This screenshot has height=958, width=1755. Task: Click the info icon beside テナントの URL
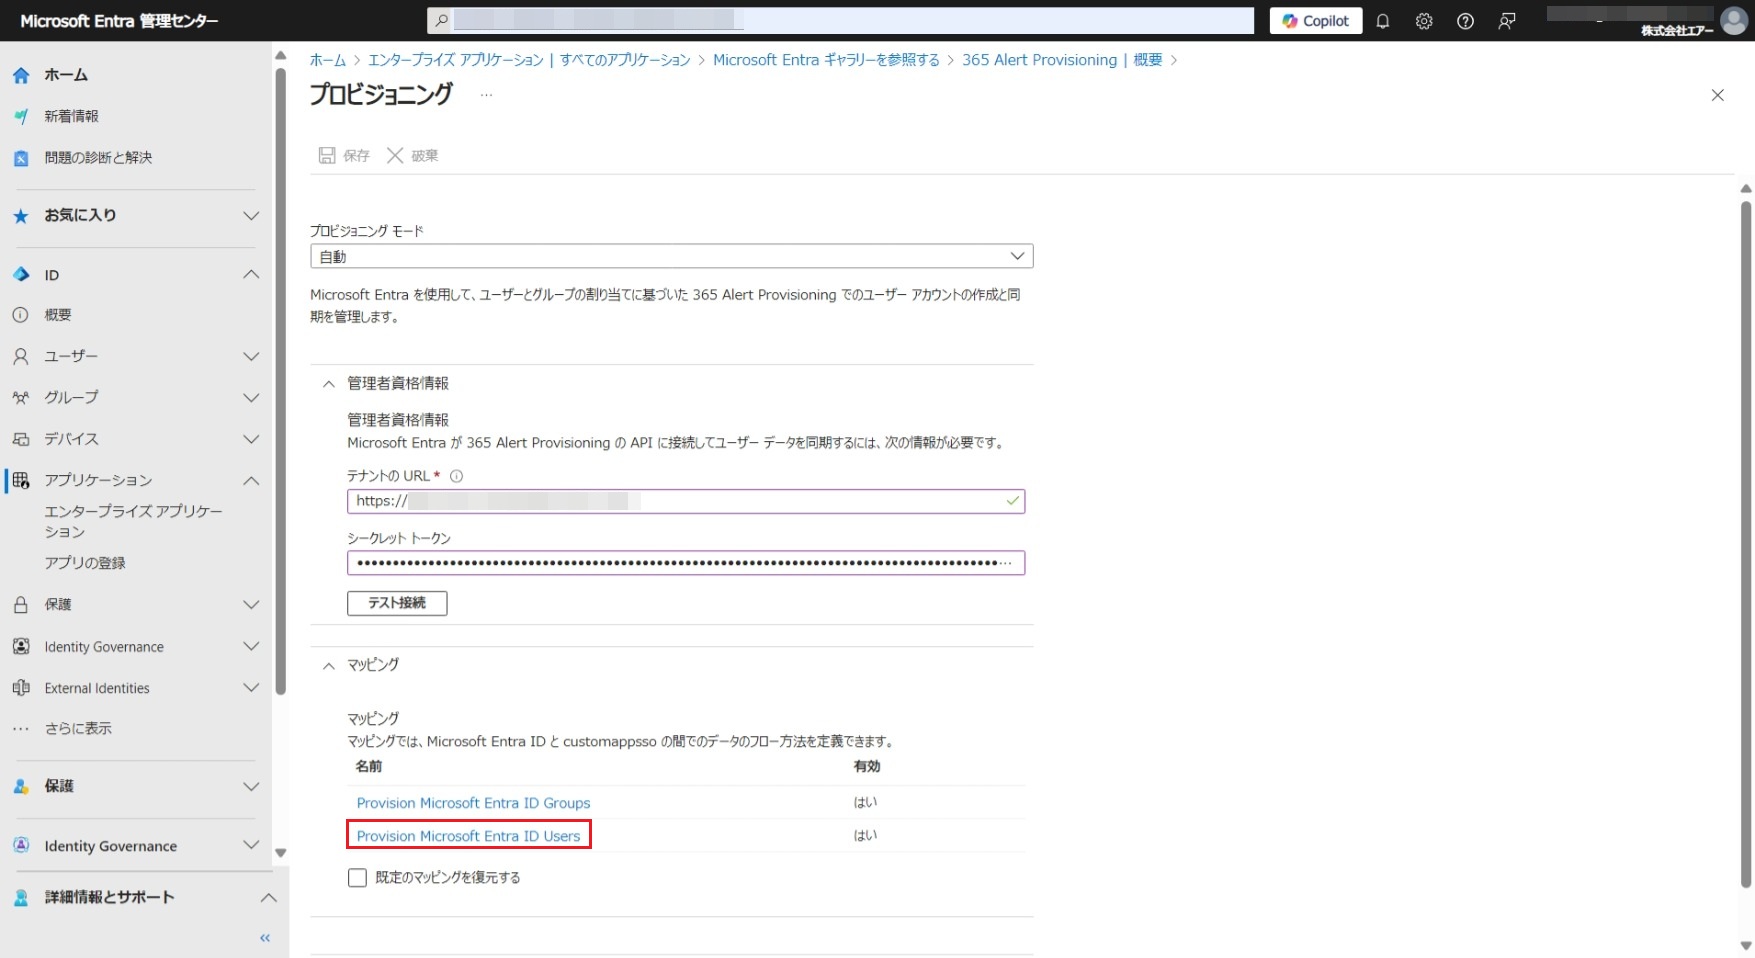point(457,476)
